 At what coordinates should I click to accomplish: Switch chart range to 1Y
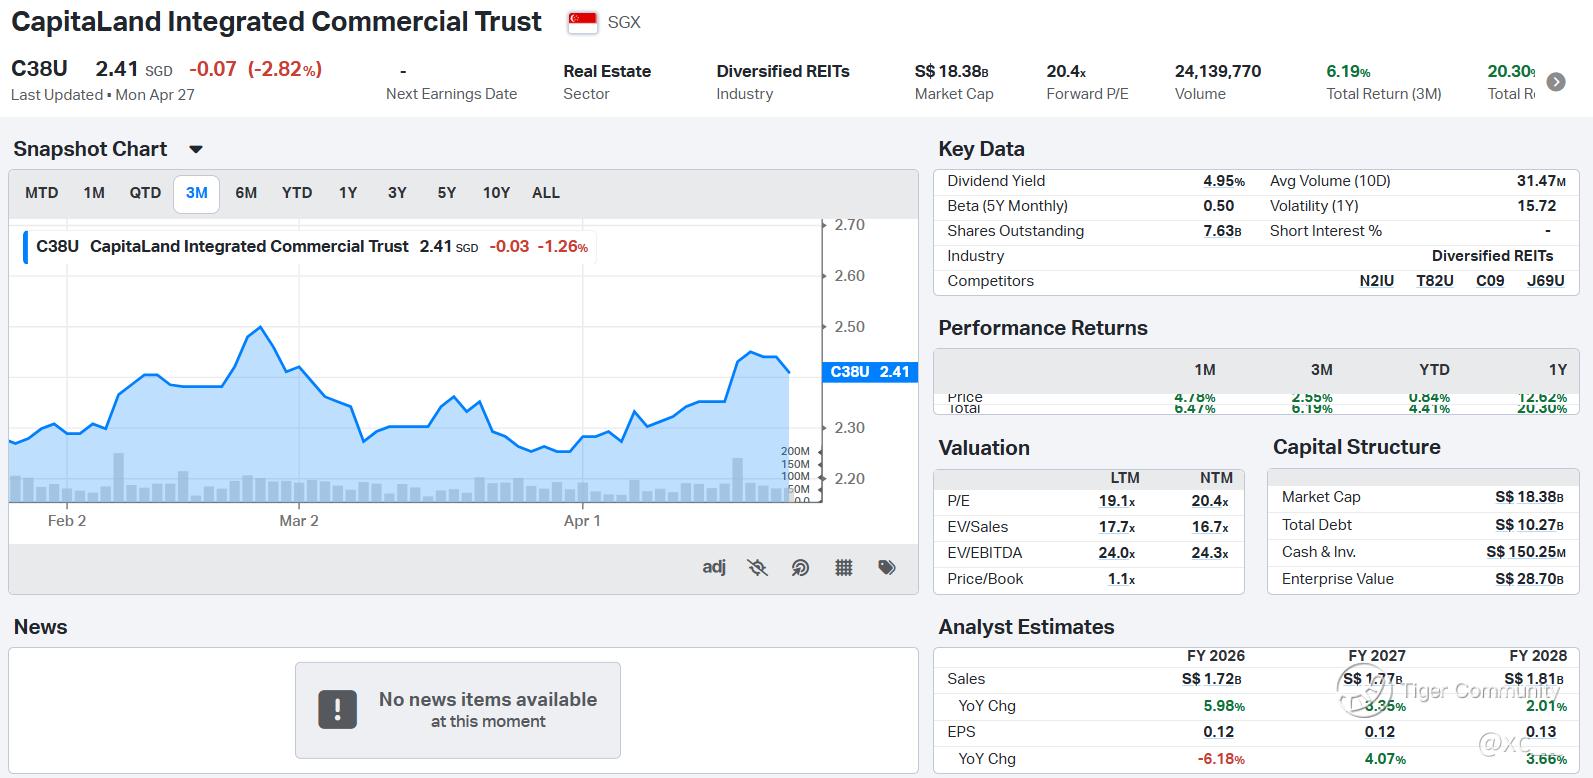tap(347, 193)
